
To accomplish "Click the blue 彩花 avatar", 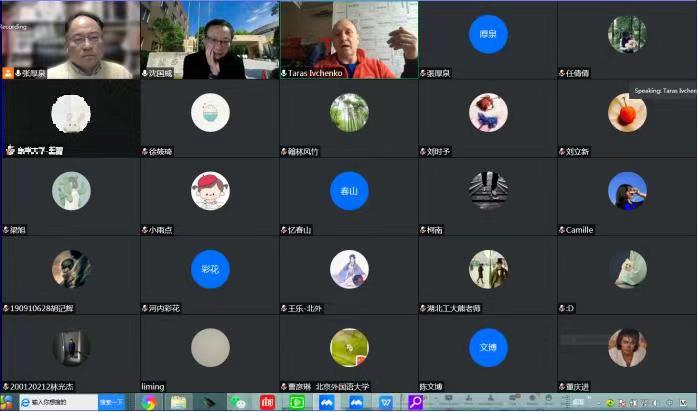I will coord(210,268).
